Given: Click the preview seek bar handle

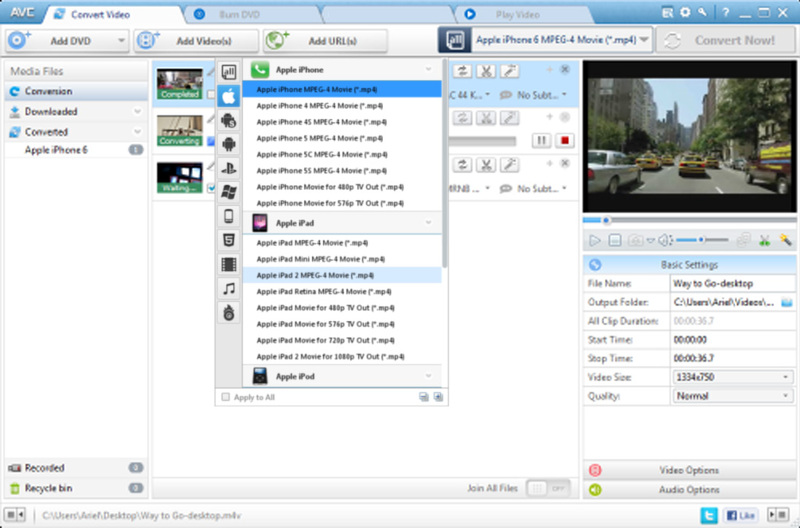Looking at the screenshot, I should (x=606, y=220).
